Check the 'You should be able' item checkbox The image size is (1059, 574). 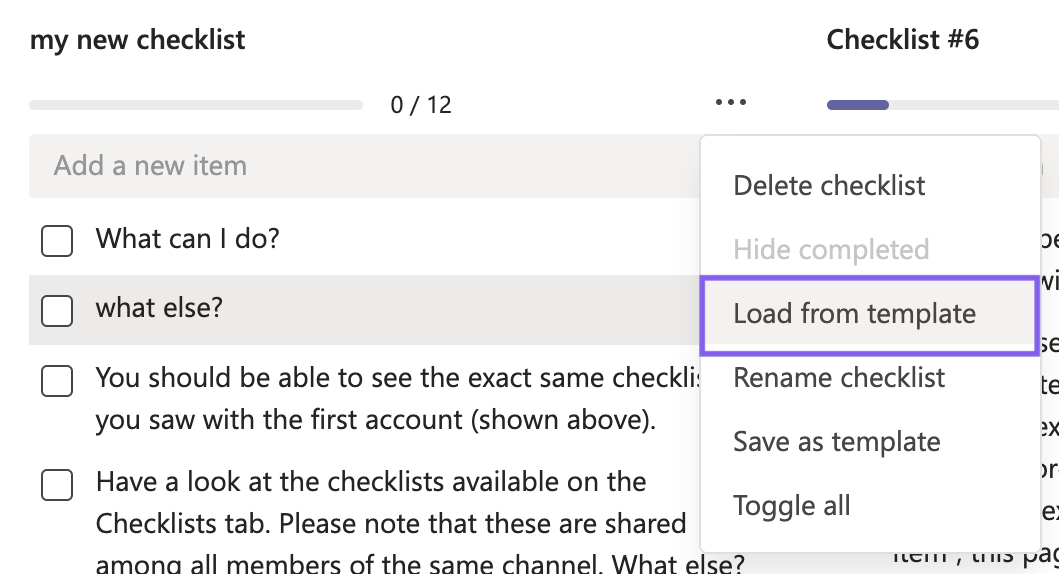pyautogui.click(x=57, y=381)
